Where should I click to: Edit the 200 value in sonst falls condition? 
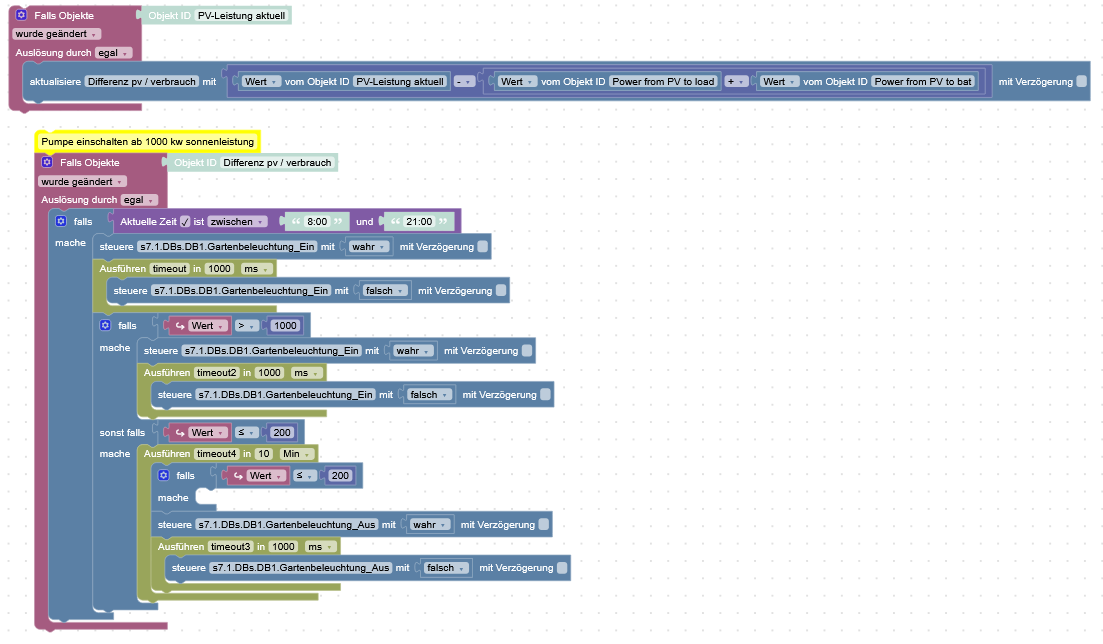pyautogui.click(x=281, y=433)
